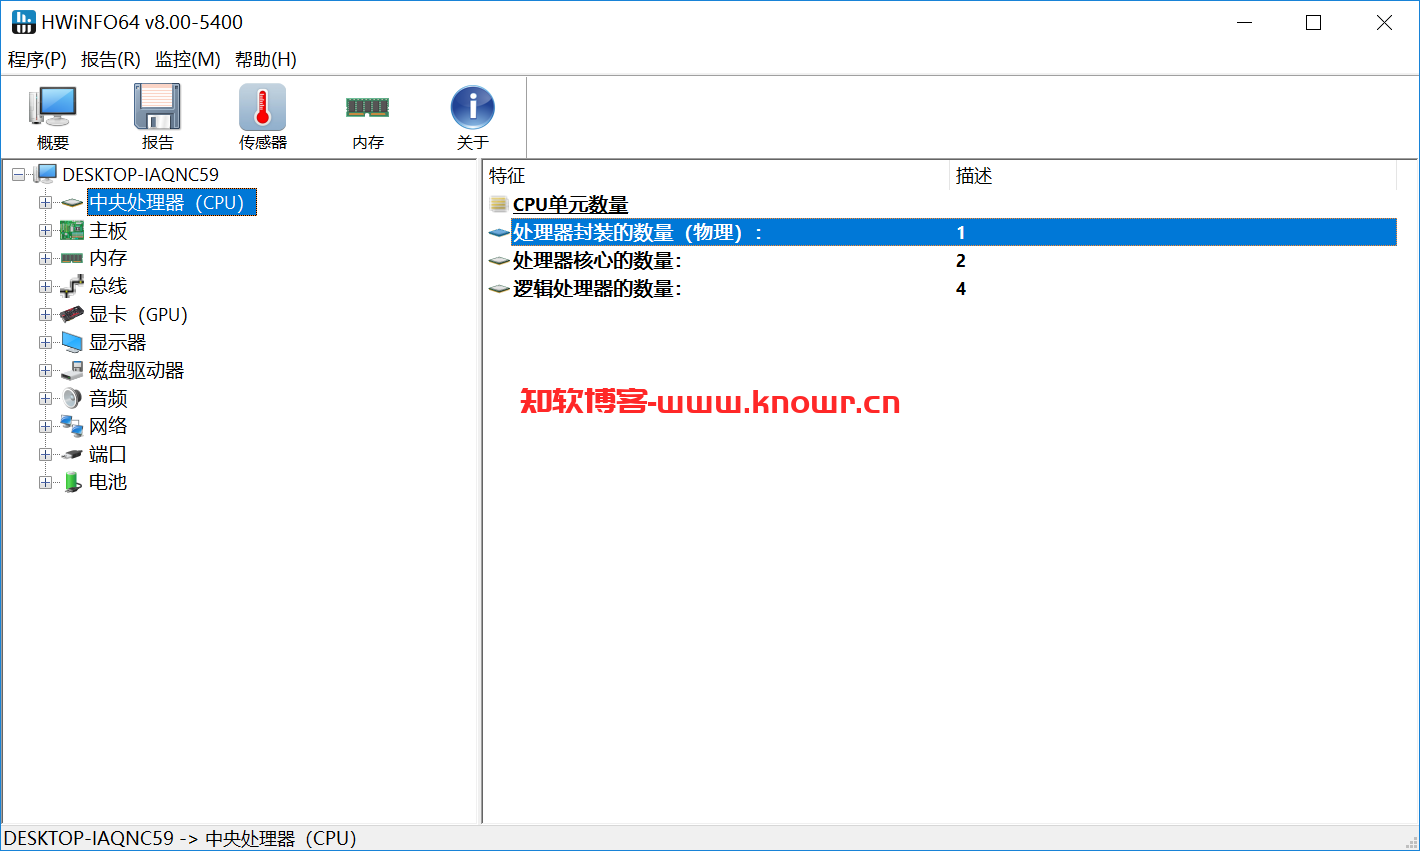Expand the 音频 tree node
The image size is (1420, 851).
(45, 398)
